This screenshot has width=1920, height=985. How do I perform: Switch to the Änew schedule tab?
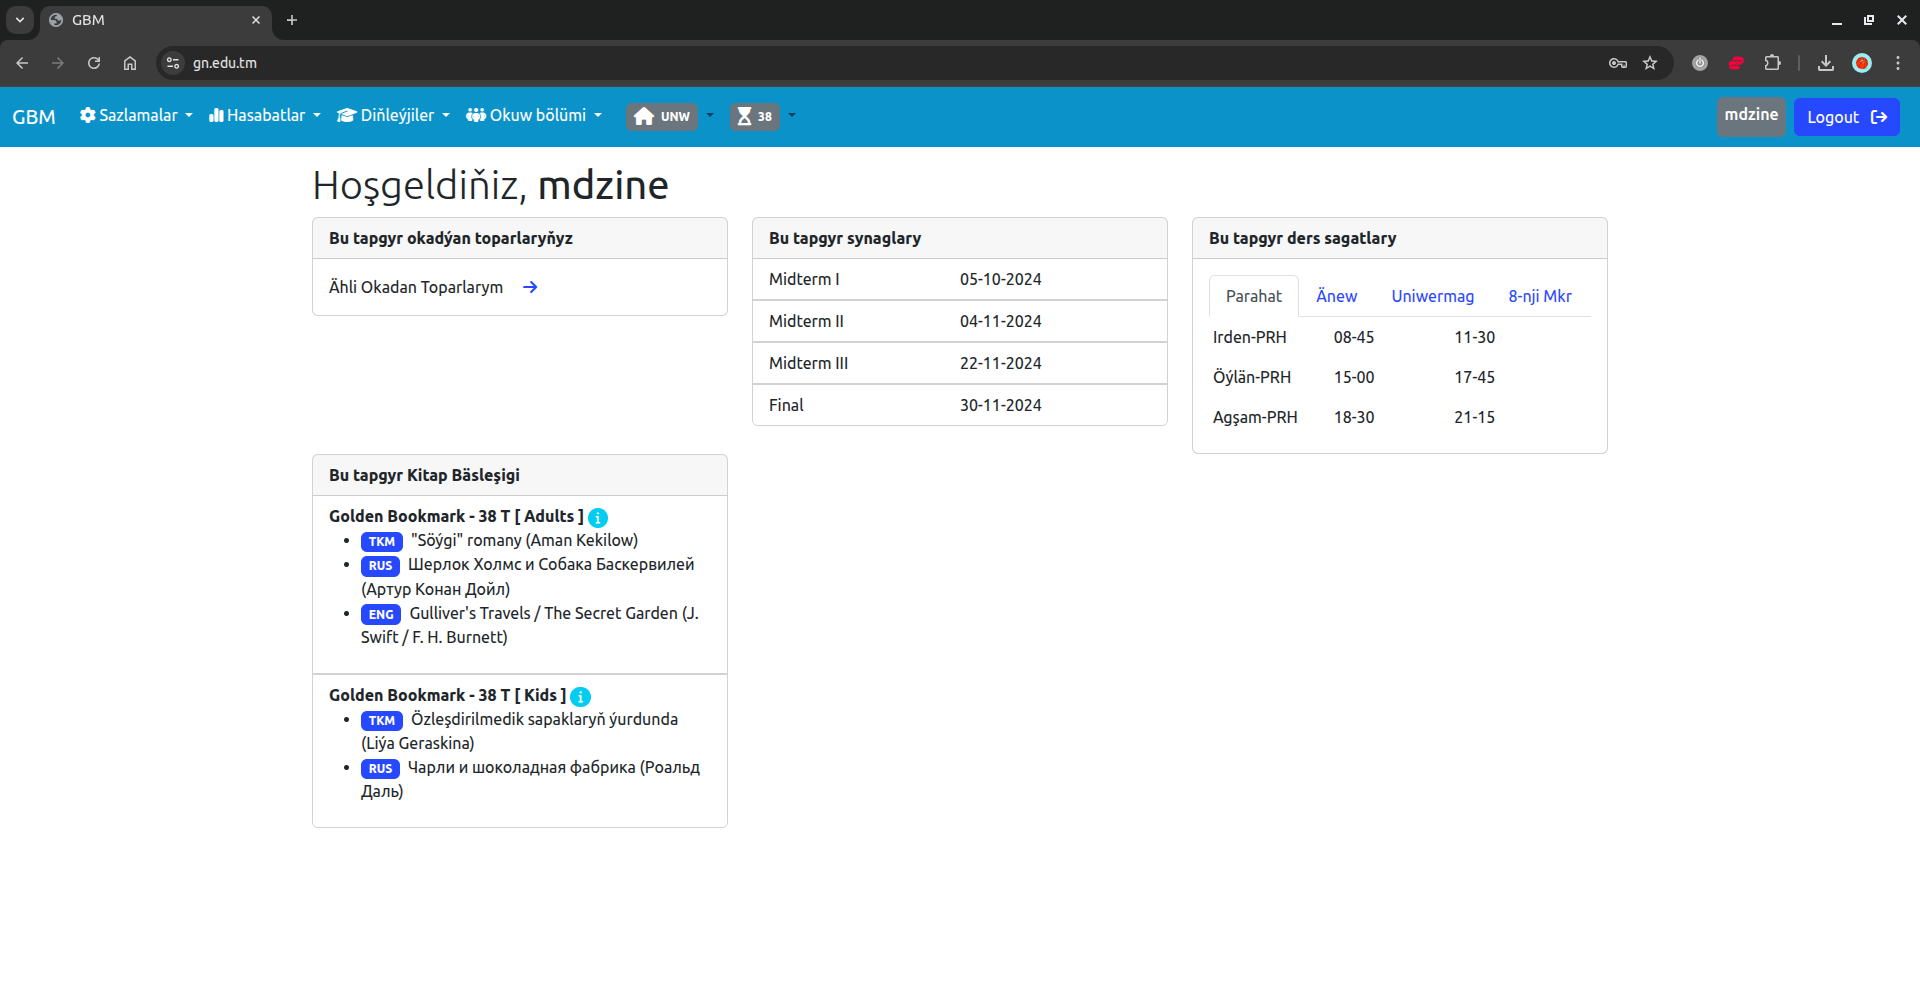(1336, 296)
